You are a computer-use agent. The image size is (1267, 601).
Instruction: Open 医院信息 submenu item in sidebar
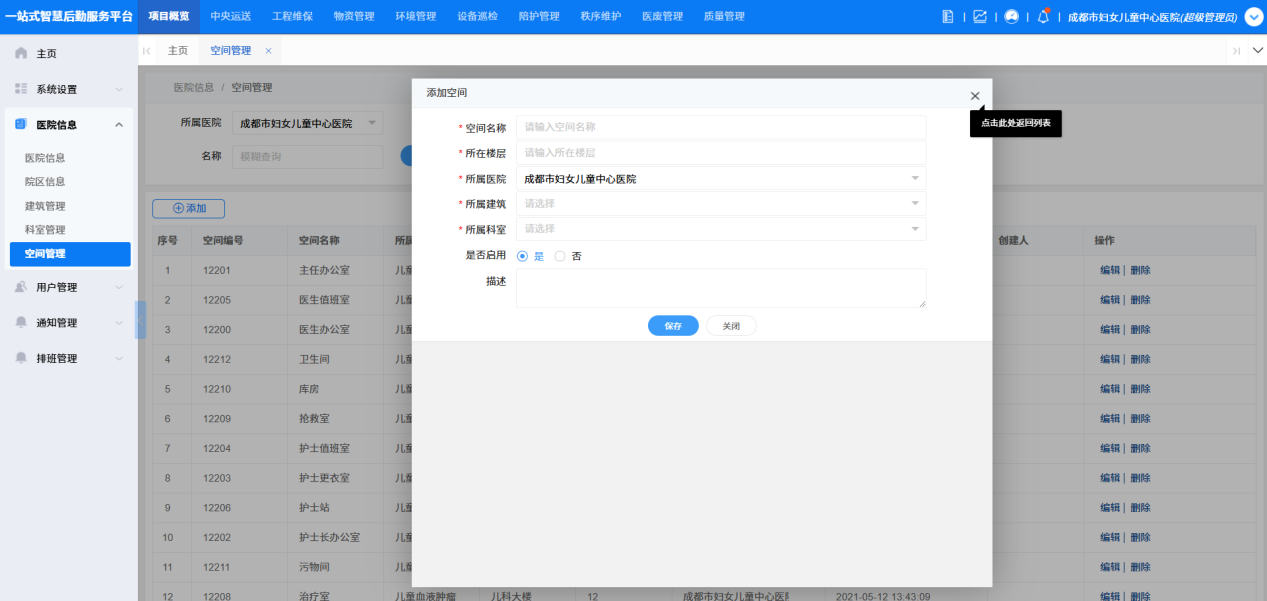[45, 158]
